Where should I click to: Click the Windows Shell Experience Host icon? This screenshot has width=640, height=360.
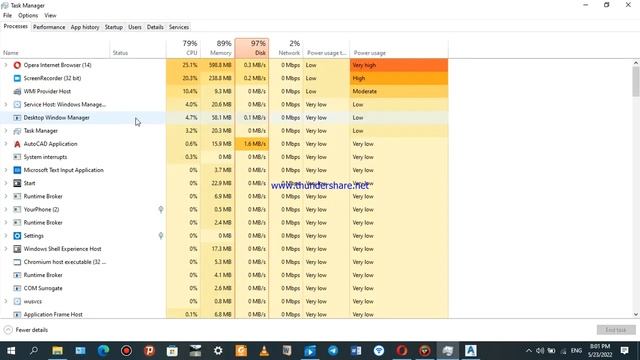coord(17,249)
